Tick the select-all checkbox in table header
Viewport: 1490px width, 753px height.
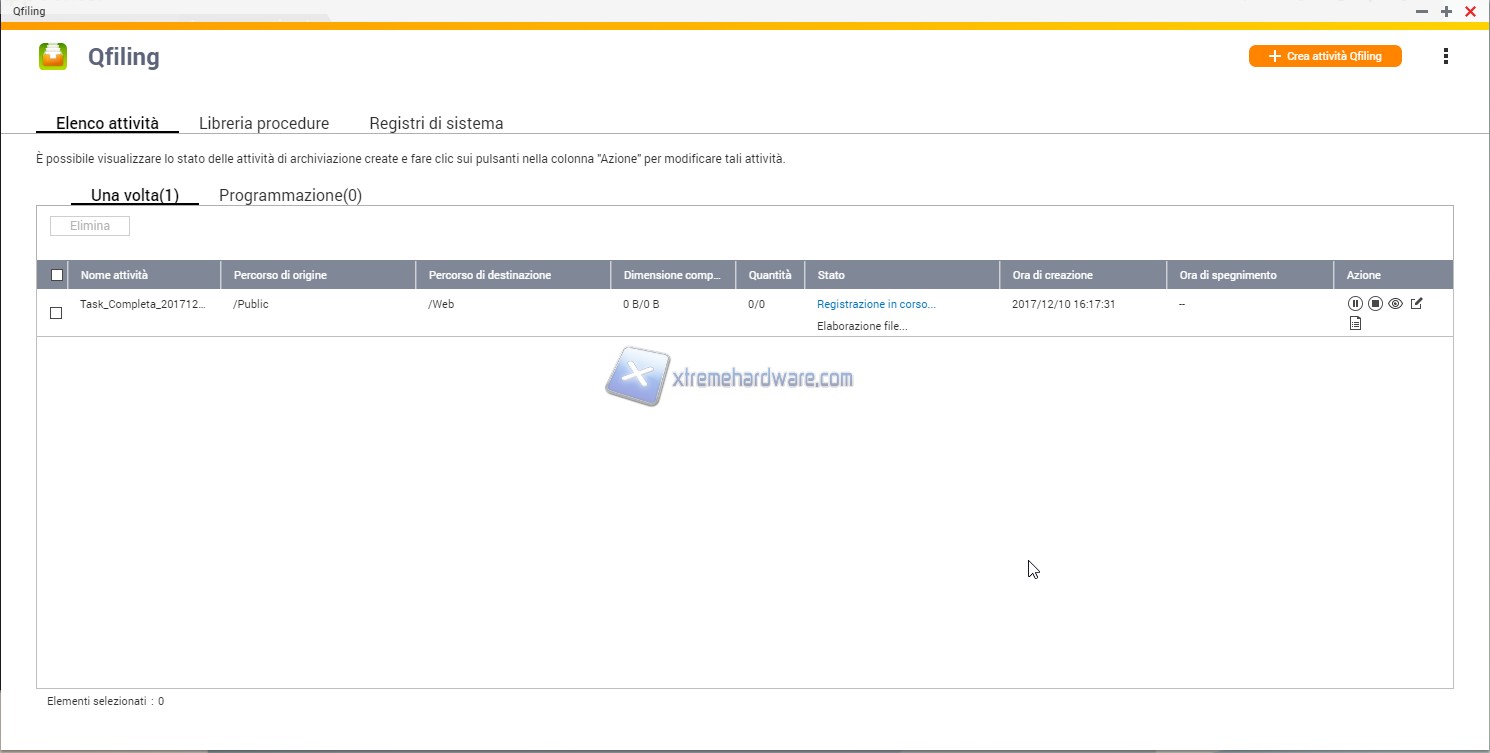[x=57, y=275]
